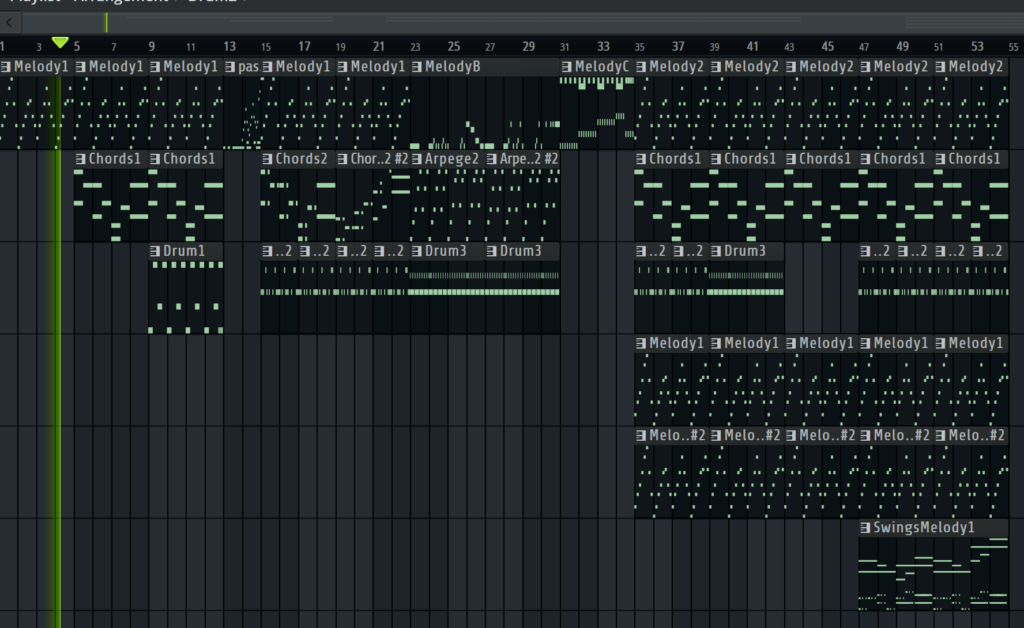Click the green playhead marker on the ruler
Viewport: 1024px width, 628px height.
point(60,43)
